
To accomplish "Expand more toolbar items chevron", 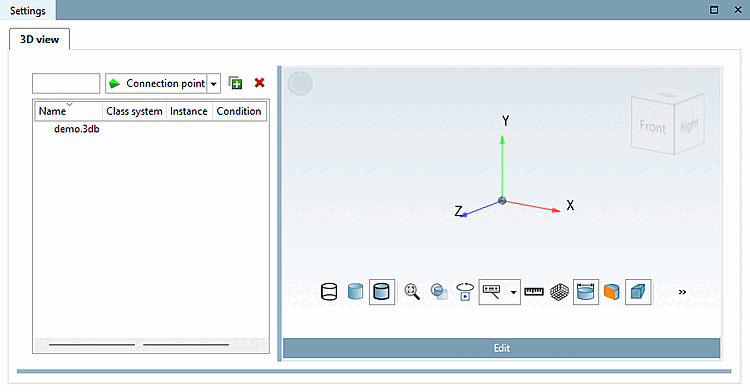I will coord(682,292).
